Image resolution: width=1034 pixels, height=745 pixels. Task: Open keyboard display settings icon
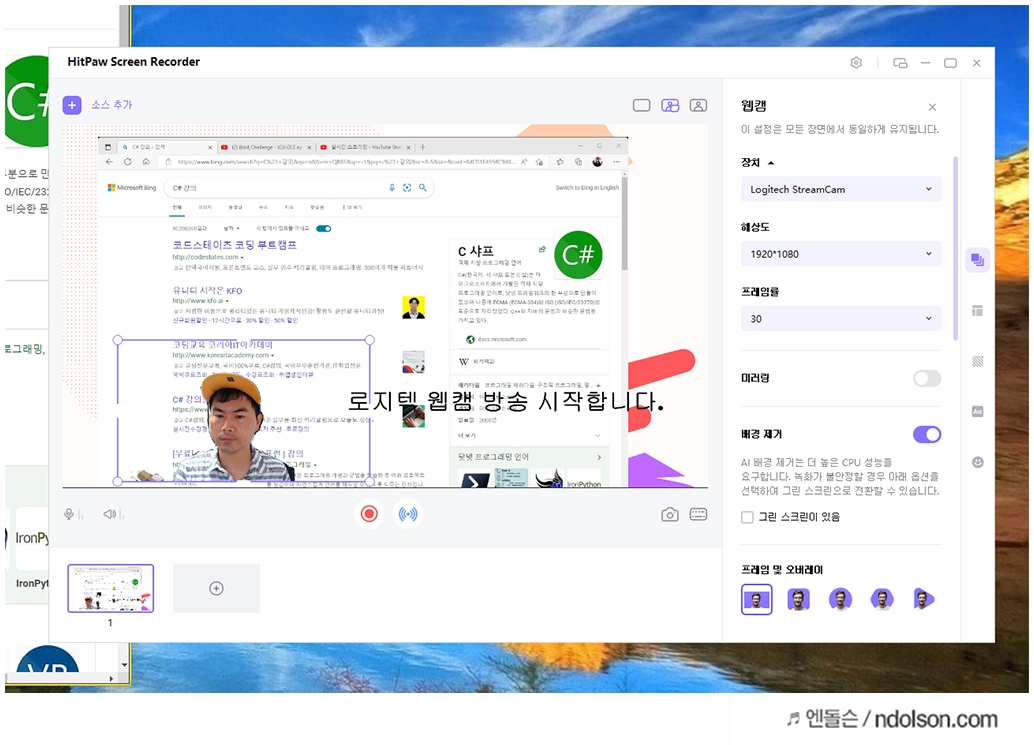point(698,514)
